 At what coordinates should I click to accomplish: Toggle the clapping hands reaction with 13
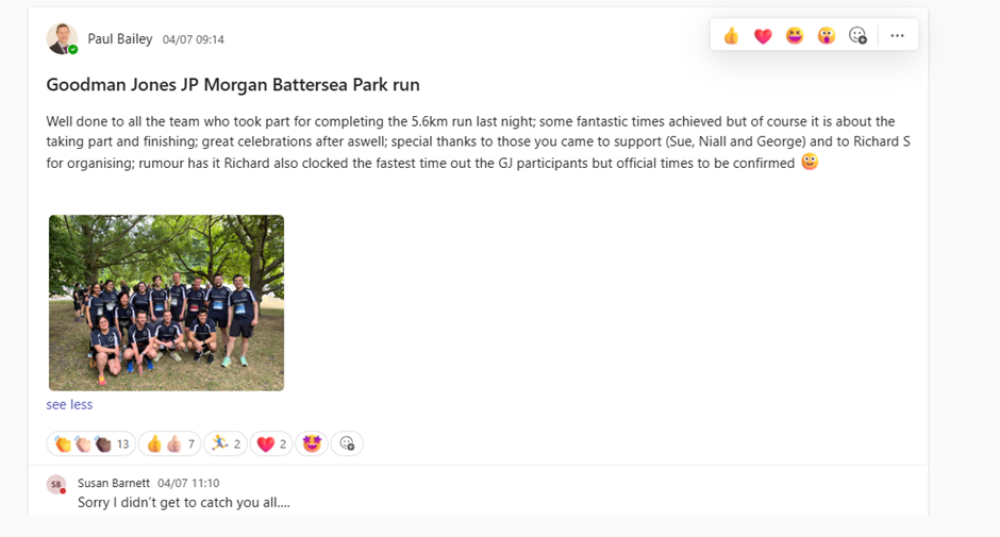click(91, 444)
